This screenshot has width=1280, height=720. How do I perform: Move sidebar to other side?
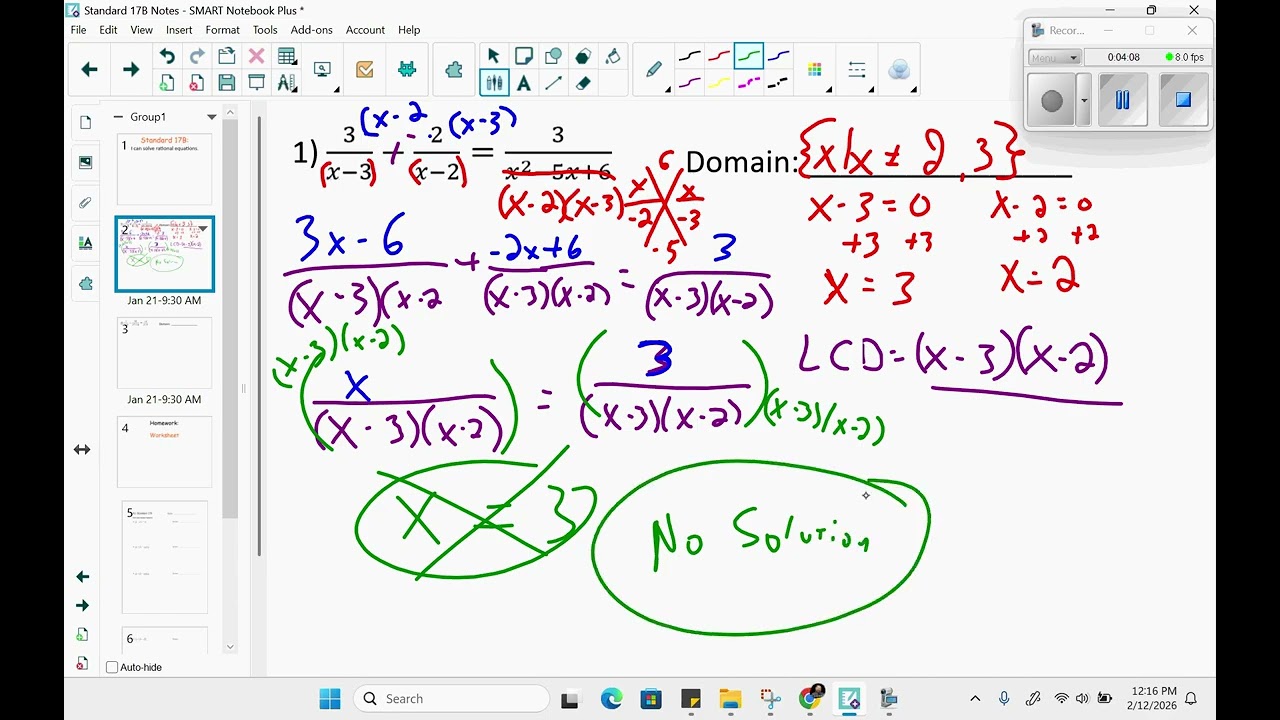tap(82, 450)
